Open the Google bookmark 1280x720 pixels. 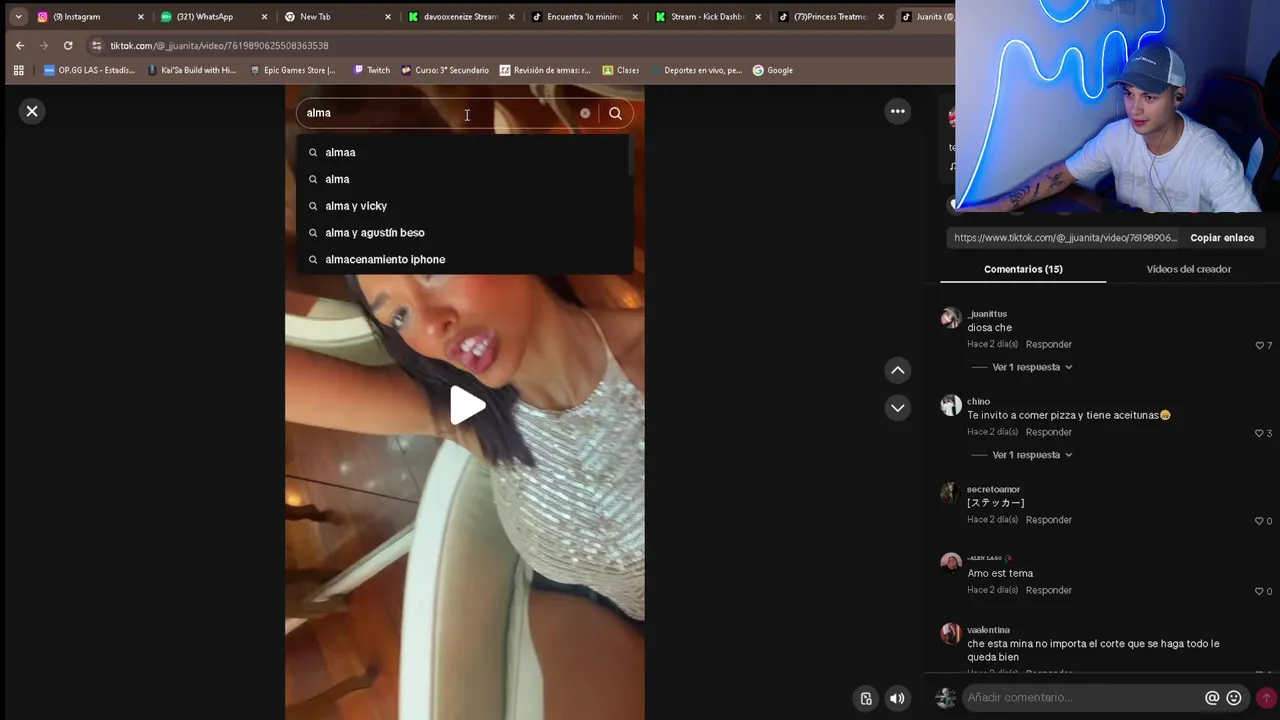click(773, 70)
